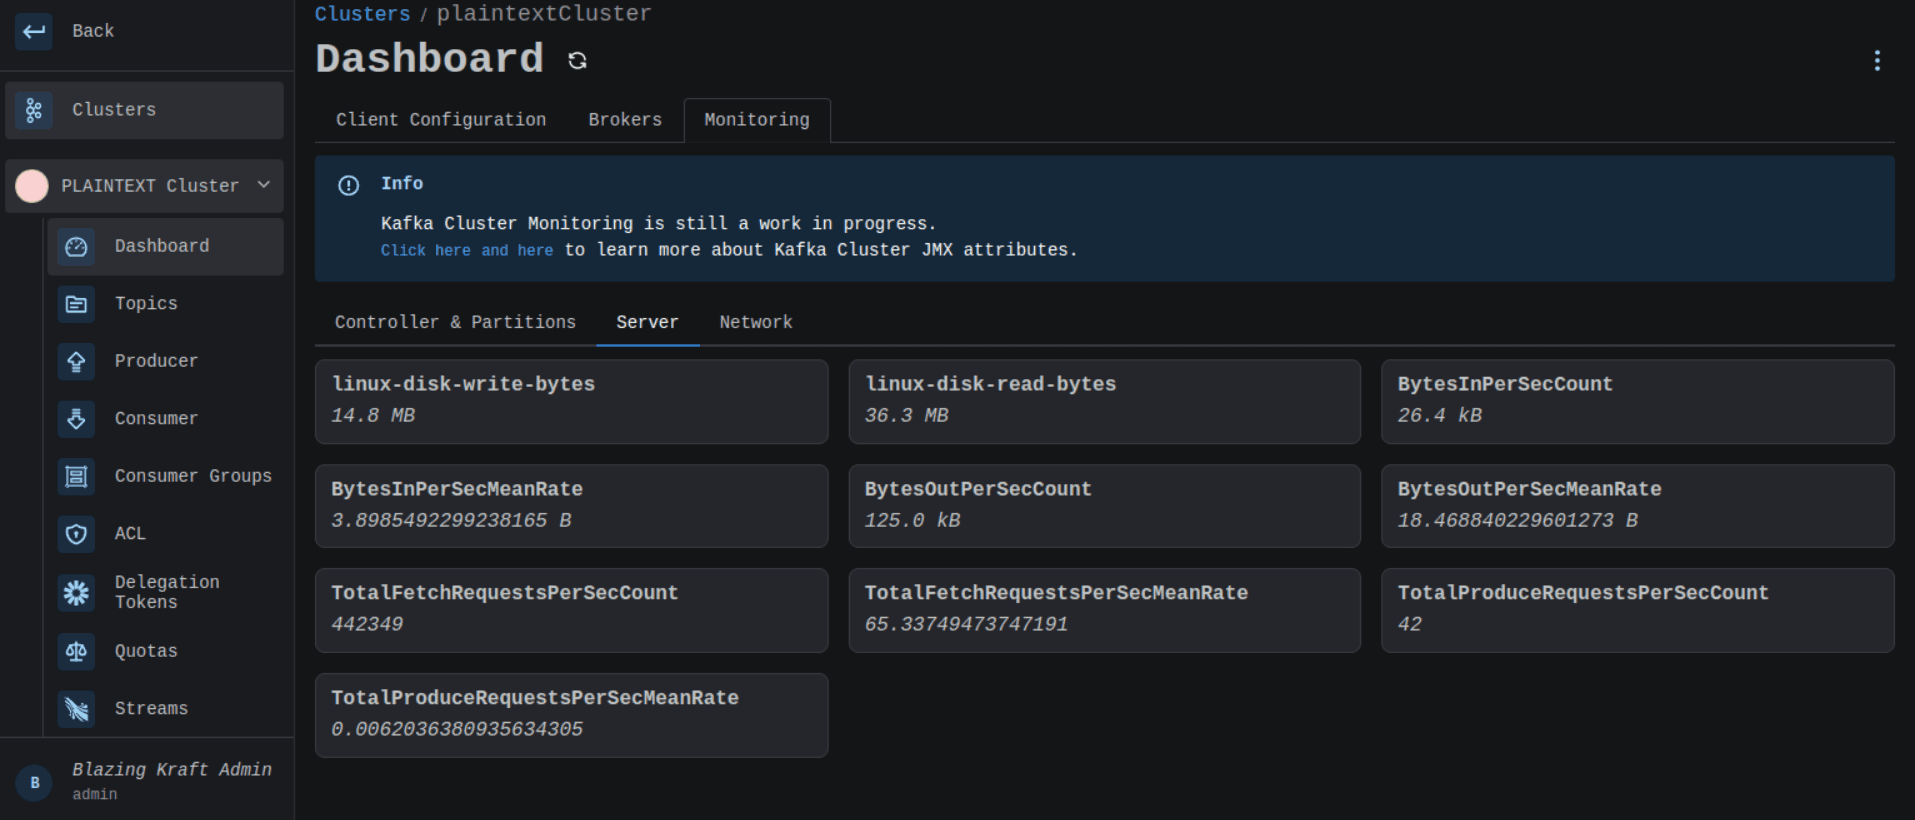Click the BytesInPerSecMeanRate title

point(457,489)
